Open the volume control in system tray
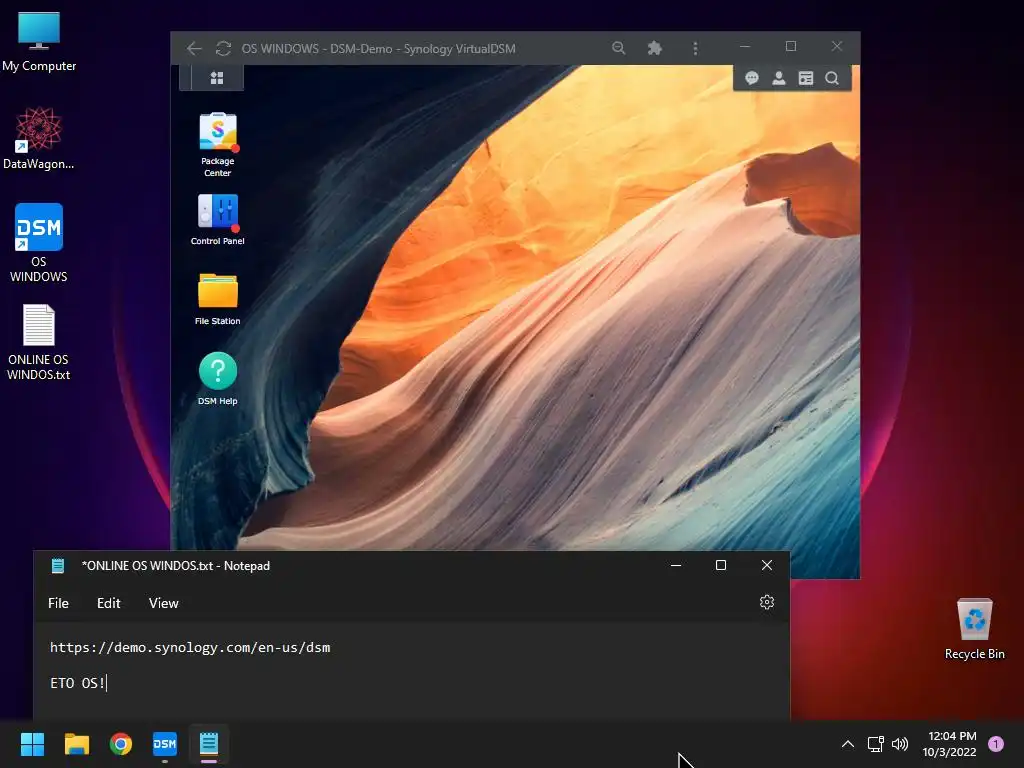The height and width of the screenshot is (768, 1024). [900, 744]
